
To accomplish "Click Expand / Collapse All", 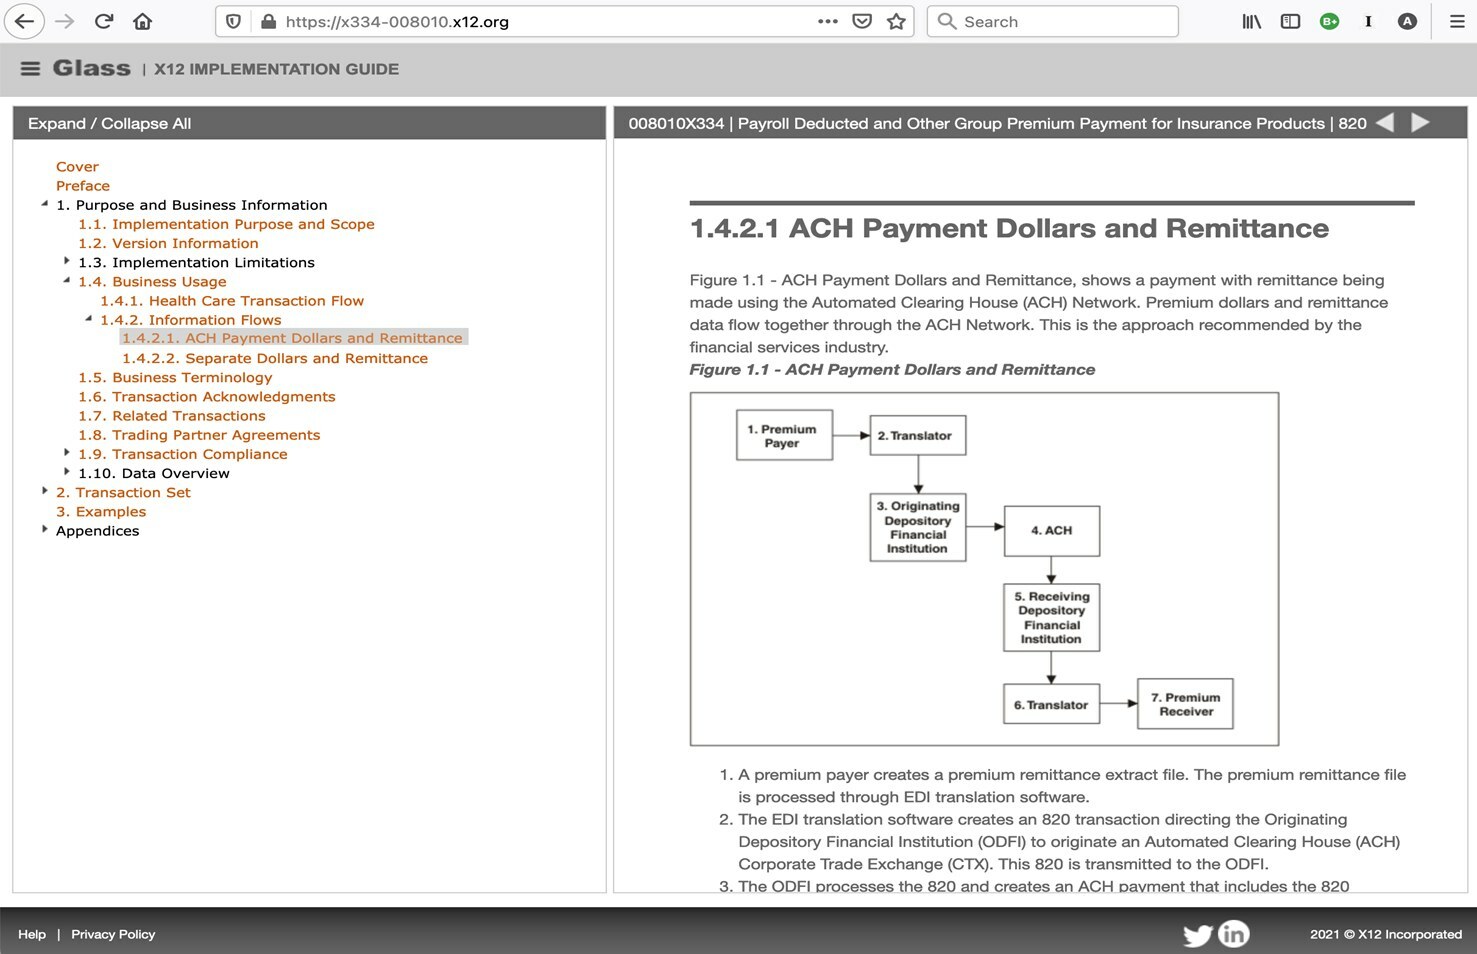I will [109, 123].
